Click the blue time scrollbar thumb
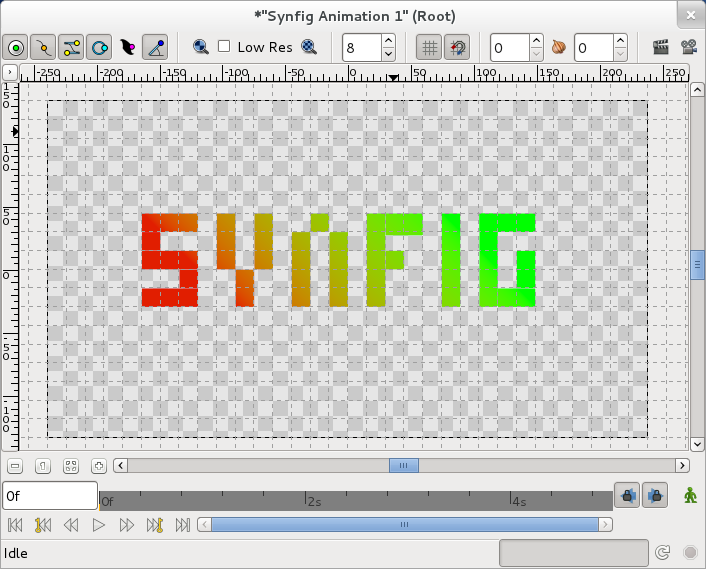706x569 pixels. point(405,524)
